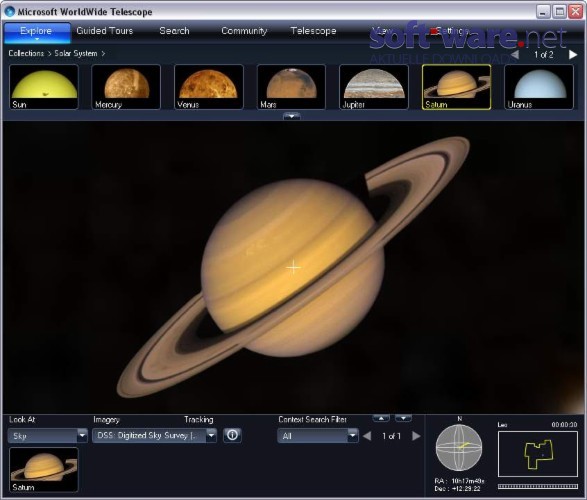The image size is (587, 500).
Task: Click the field of view zoom bar
Action: [x=538, y=487]
